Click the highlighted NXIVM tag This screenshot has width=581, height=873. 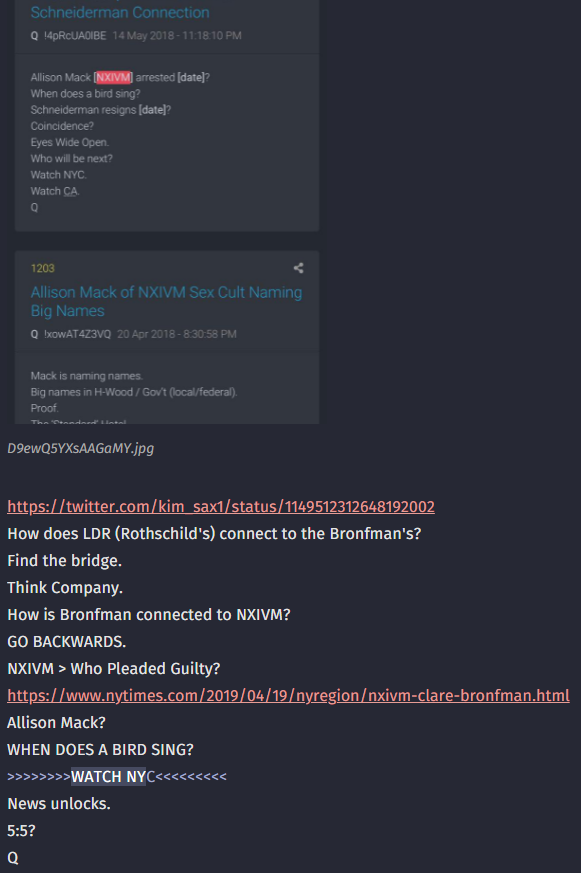tap(114, 77)
